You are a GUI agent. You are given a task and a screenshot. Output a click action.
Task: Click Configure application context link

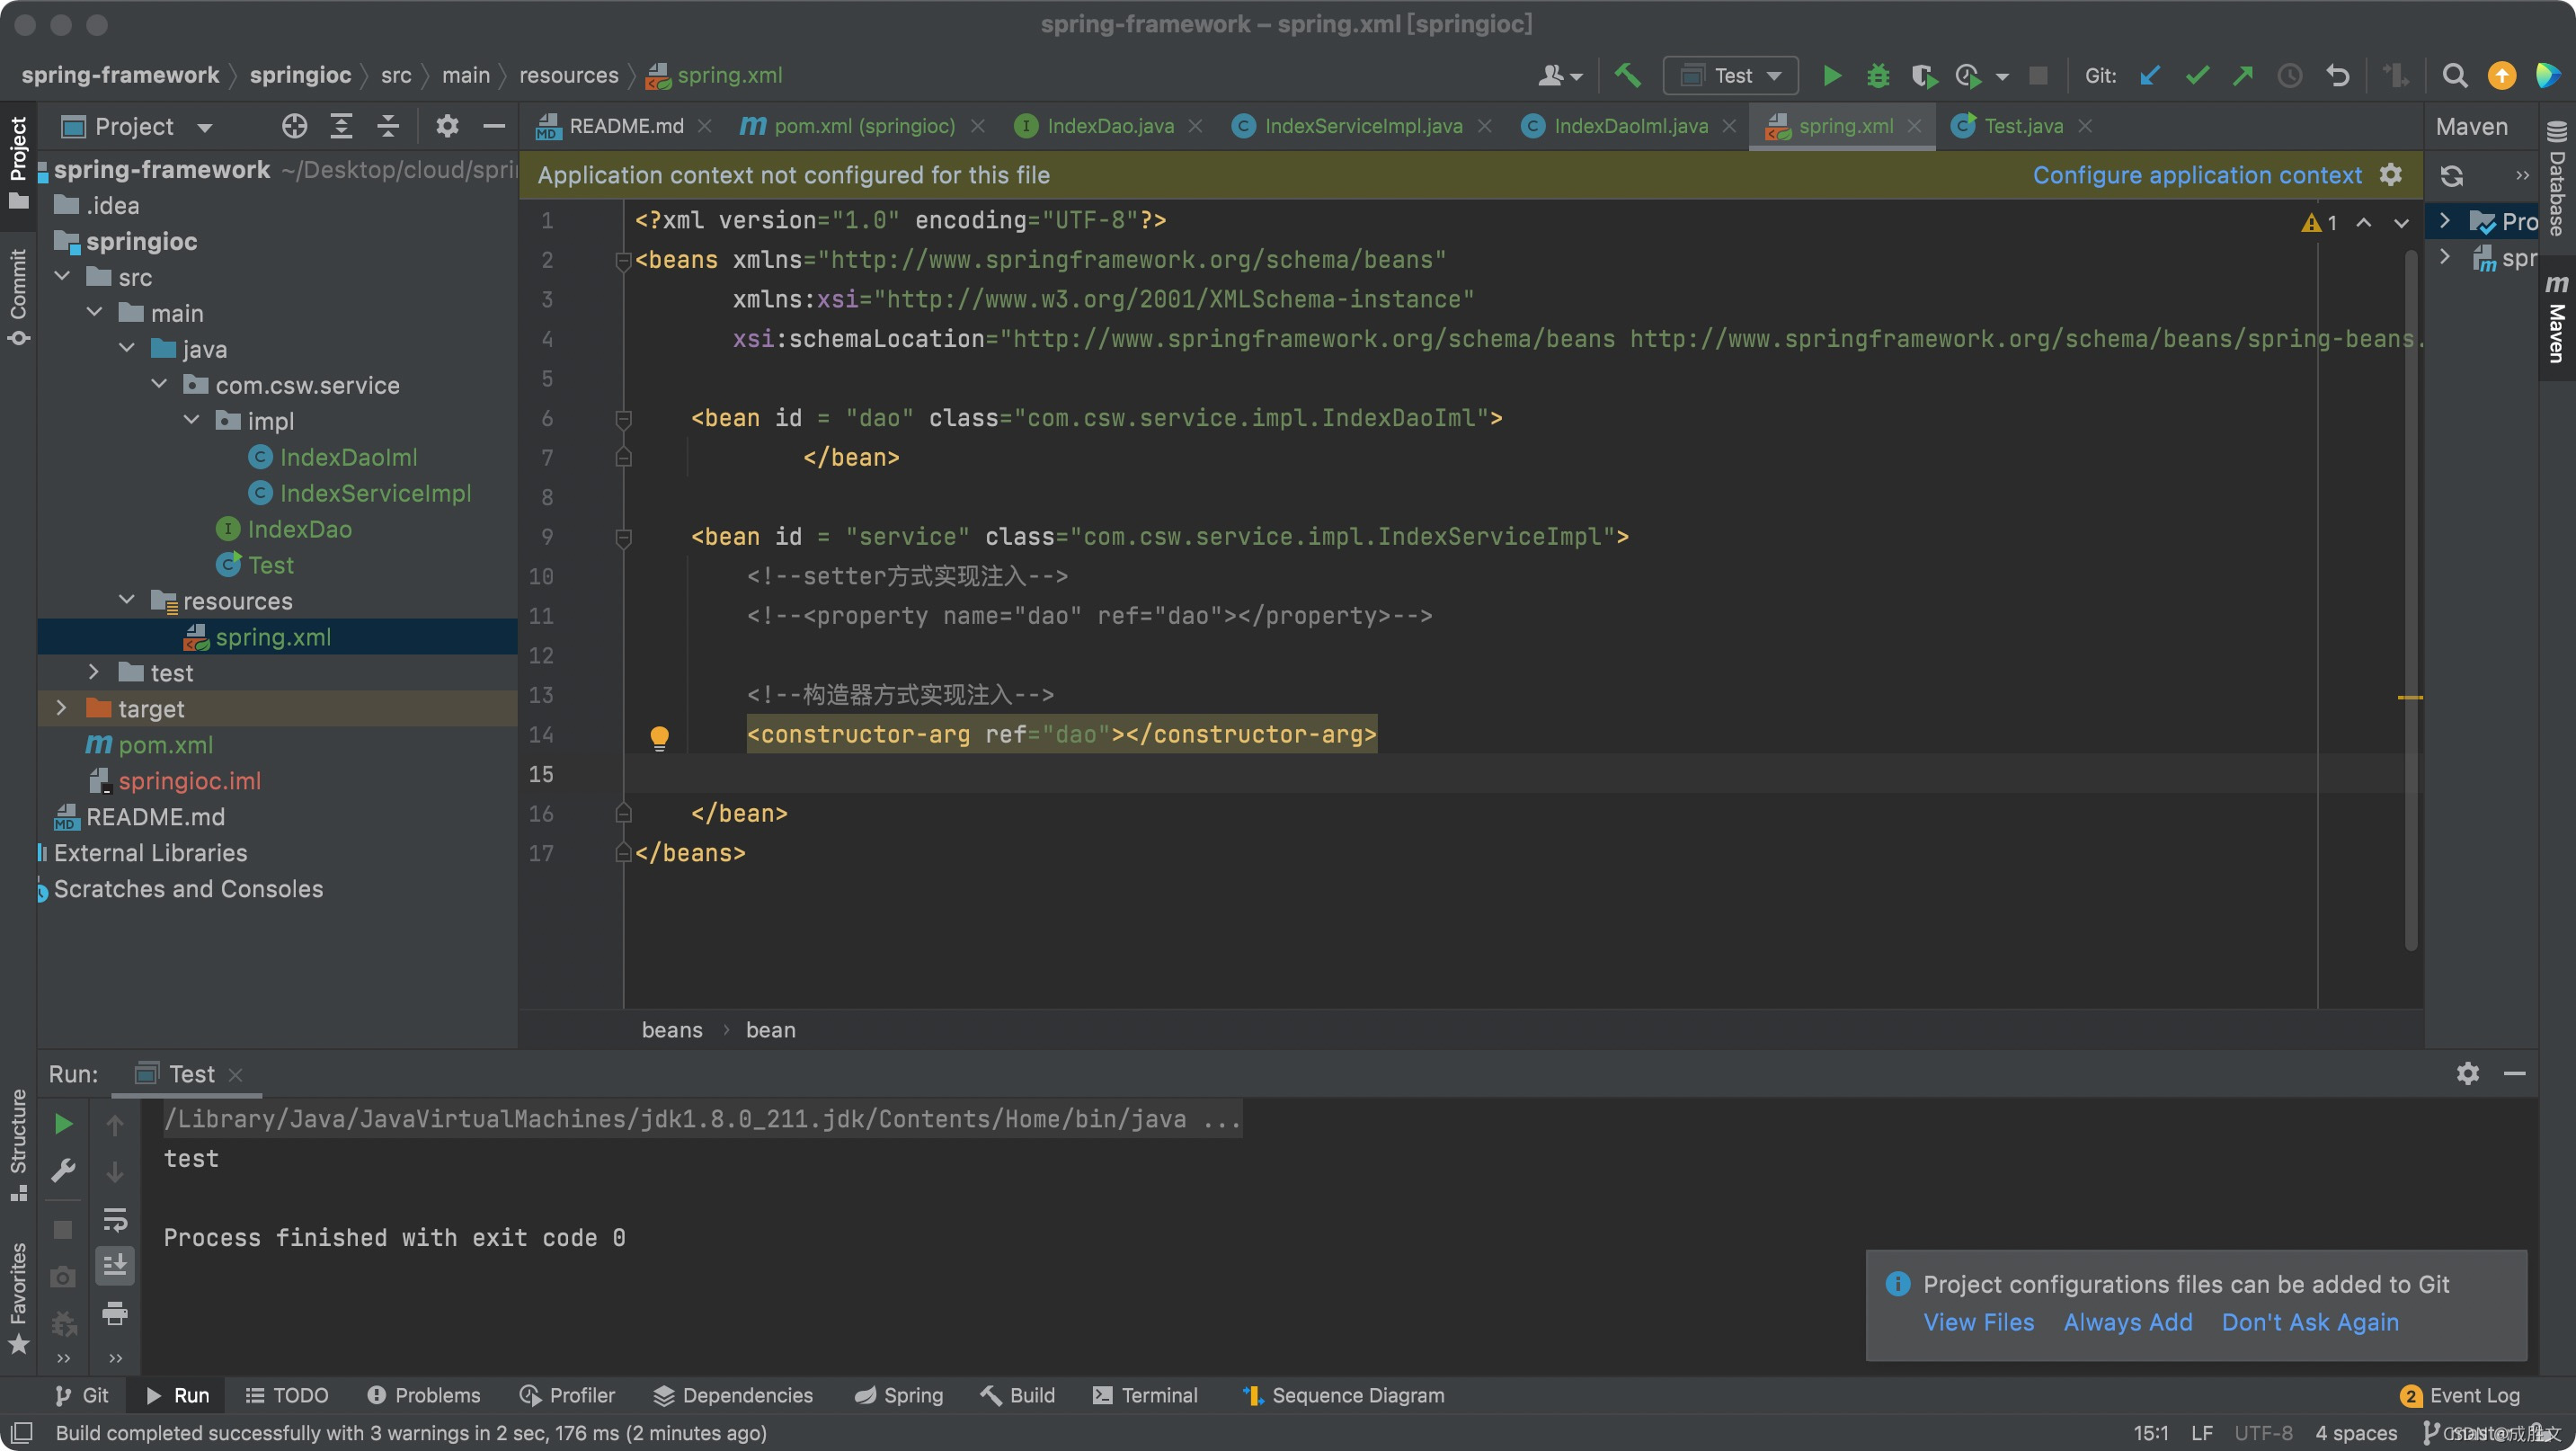tap(2197, 175)
